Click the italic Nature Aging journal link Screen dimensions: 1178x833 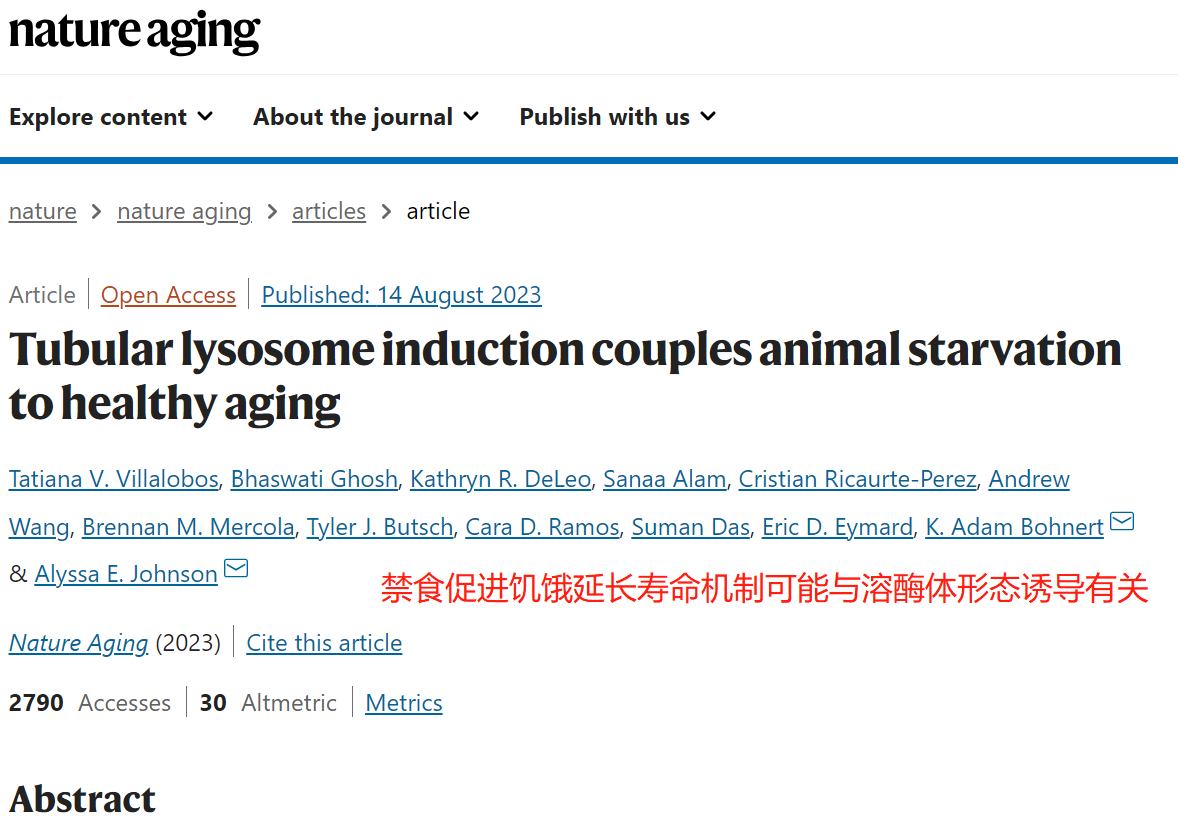pos(79,643)
